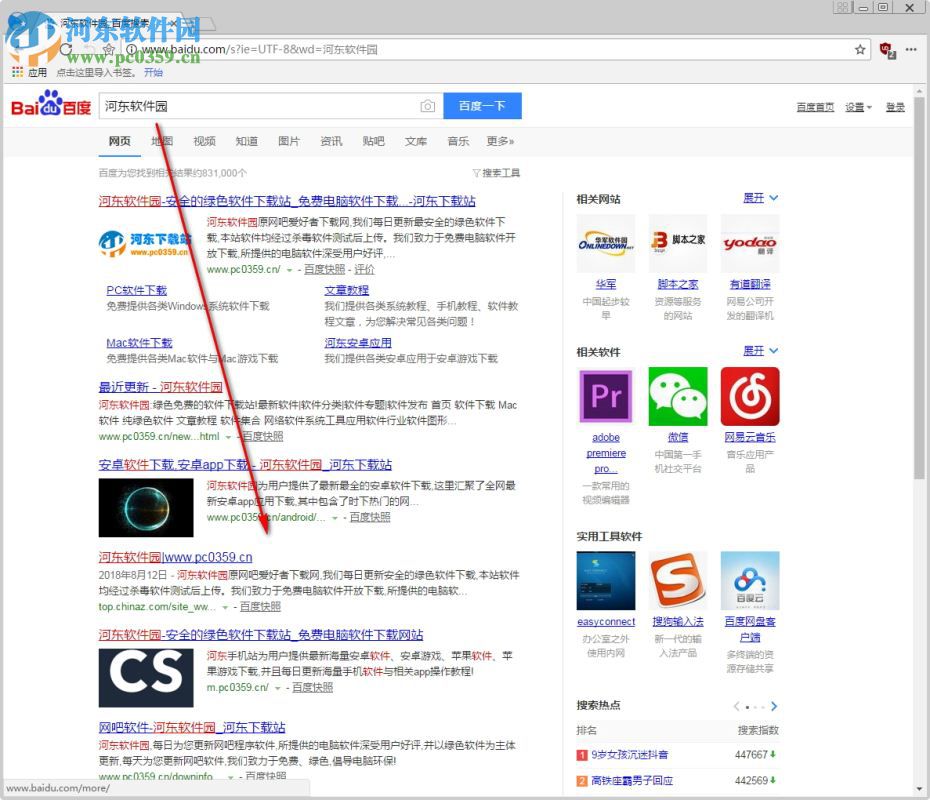The height and width of the screenshot is (800, 930).
Task: Open the Baidu Cloud client icon
Action: click(x=750, y=581)
